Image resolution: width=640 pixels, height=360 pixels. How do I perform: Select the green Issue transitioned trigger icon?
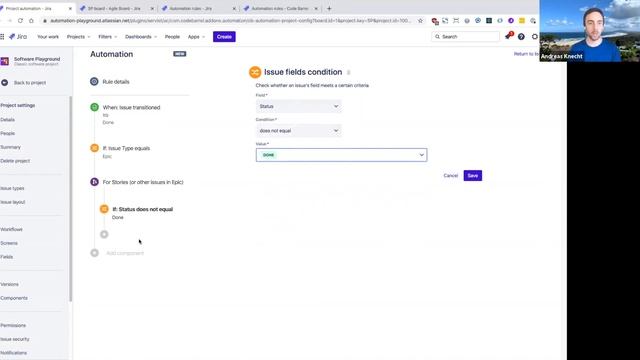pyautogui.click(x=94, y=107)
